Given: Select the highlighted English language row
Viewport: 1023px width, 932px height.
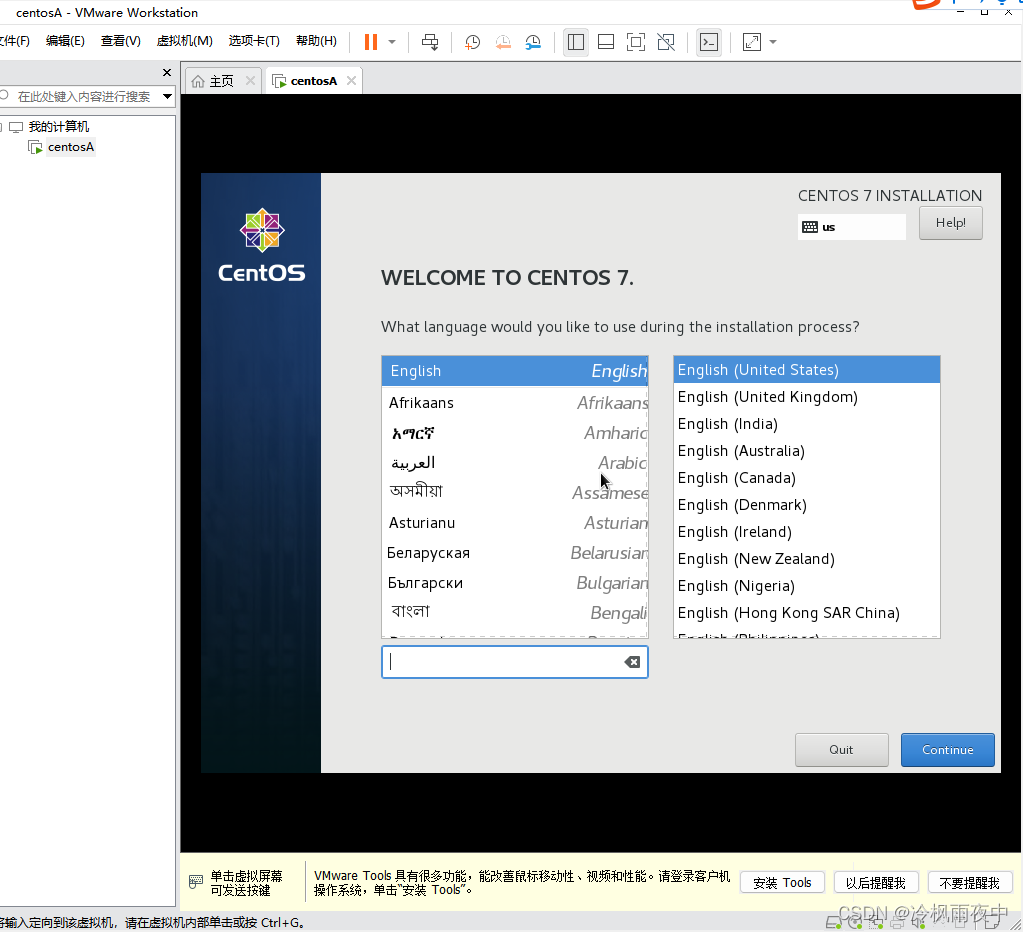Looking at the screenshot, I should click(515, 371).
